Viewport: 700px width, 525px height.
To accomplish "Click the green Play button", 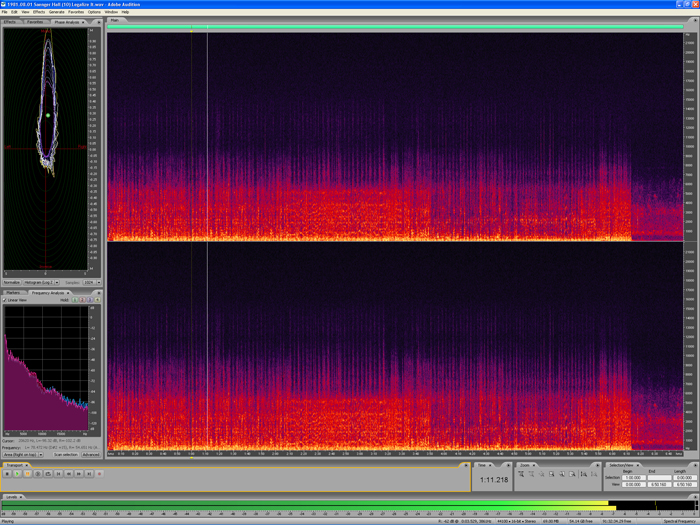I will pyautogui.click(x=17, y=474).
